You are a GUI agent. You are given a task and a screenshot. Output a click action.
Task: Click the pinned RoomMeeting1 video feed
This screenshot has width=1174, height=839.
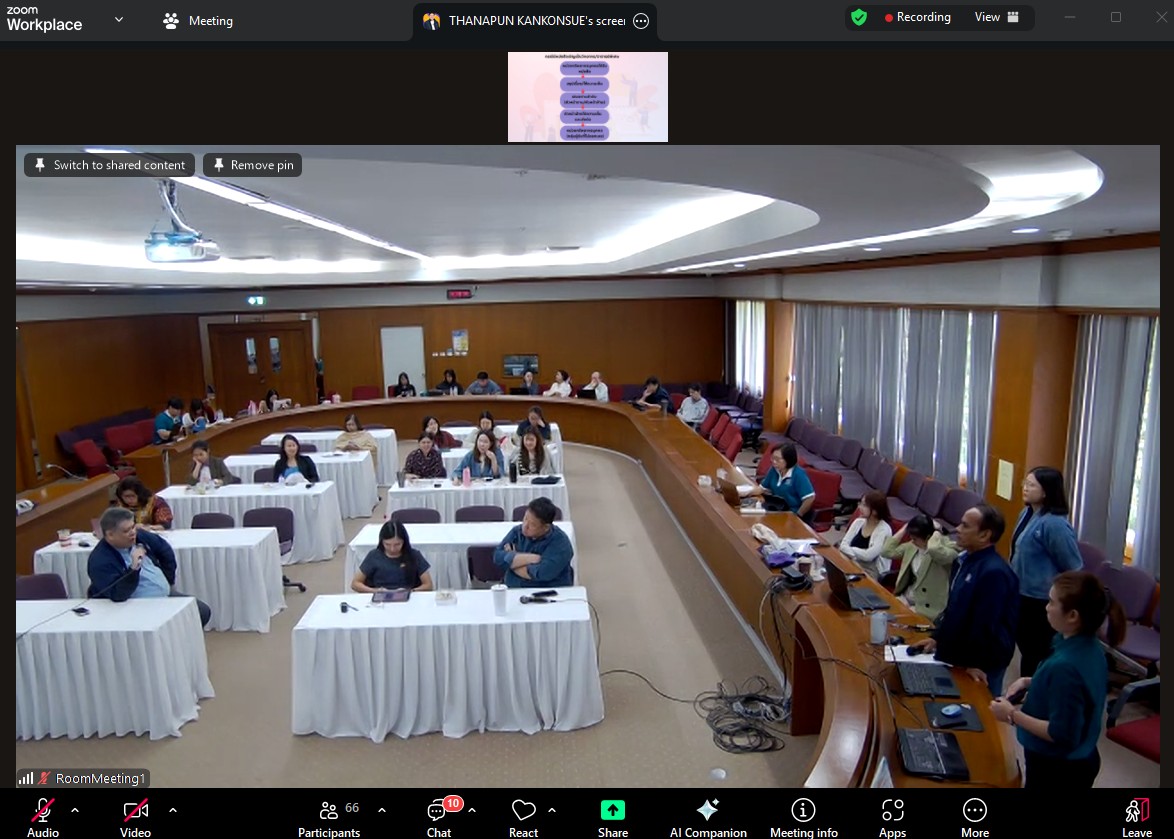coord(588,466)
